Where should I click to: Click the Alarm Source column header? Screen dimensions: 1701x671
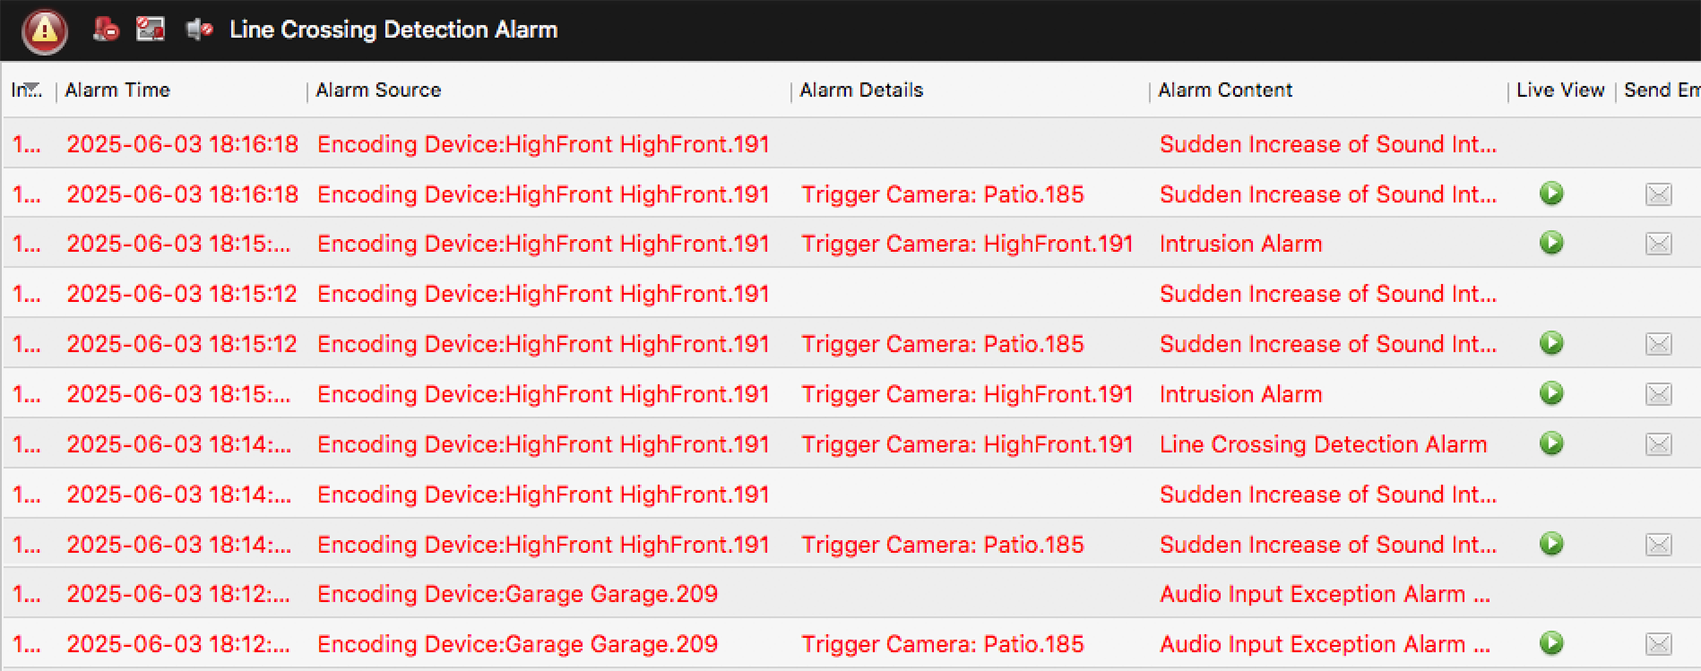378,89
